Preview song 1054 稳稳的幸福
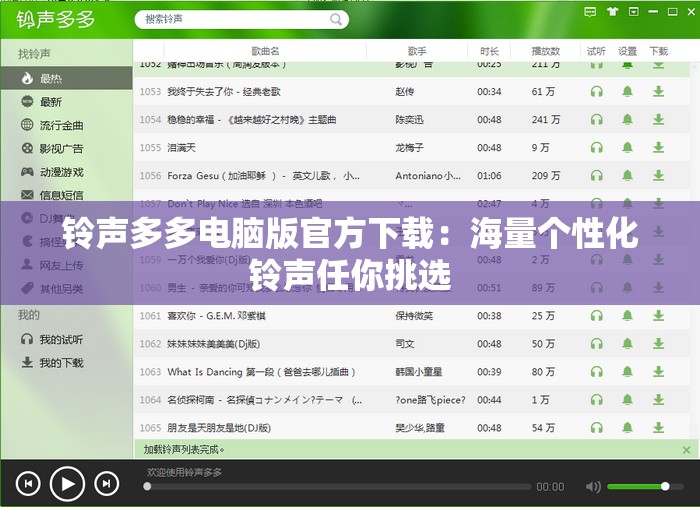The width and height of the screenshot is (700, 507). pyautogui.click(x=596, y=120)
